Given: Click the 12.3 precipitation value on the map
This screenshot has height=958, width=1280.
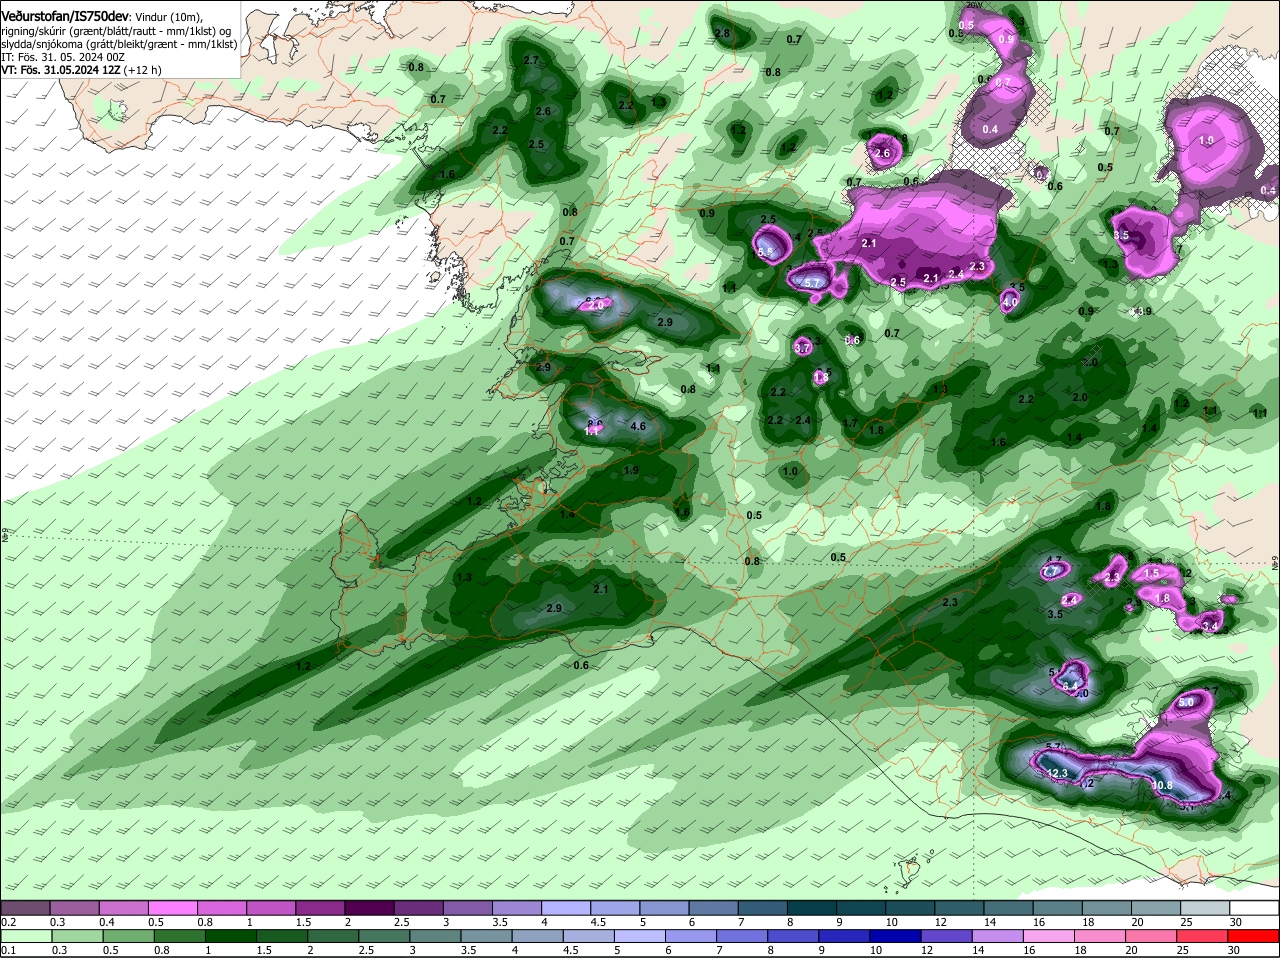Looking at the screenshot, I should (x=1058, y=773).
